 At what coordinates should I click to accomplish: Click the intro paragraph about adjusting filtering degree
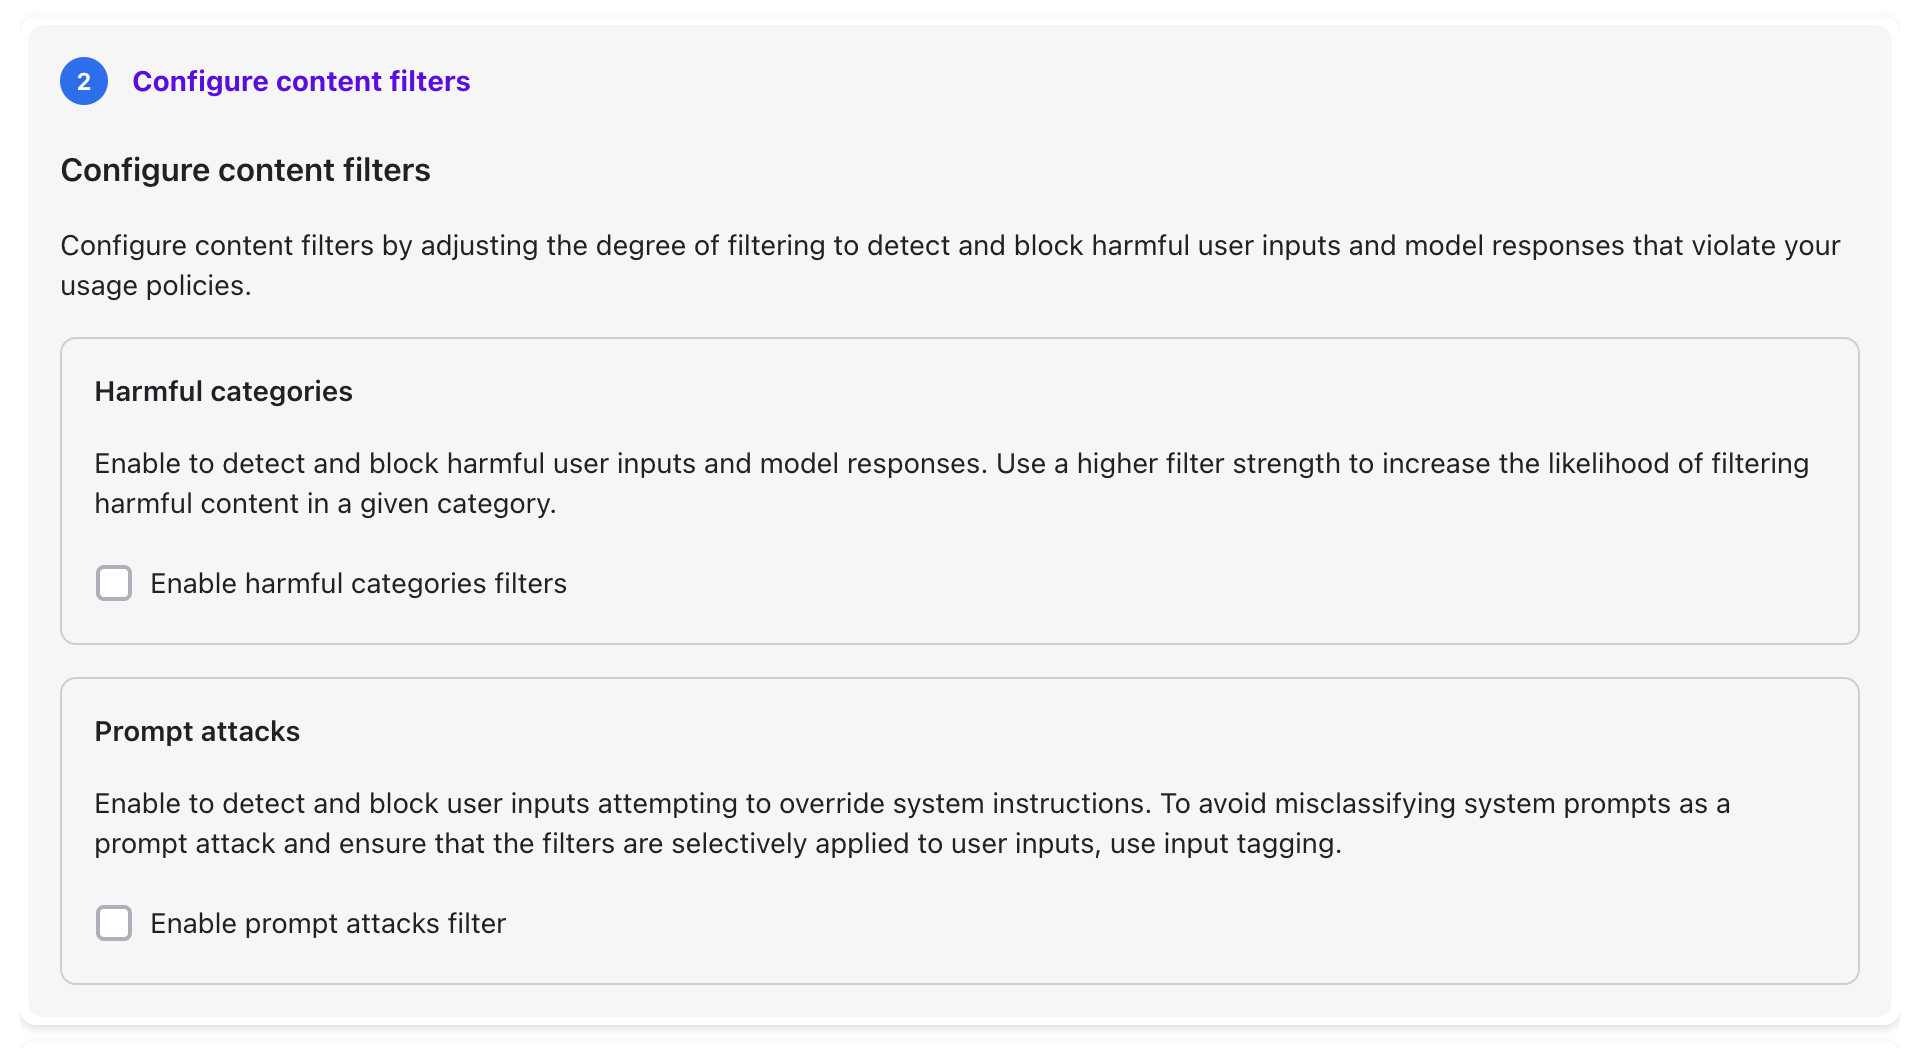click(x=700, y=246)
